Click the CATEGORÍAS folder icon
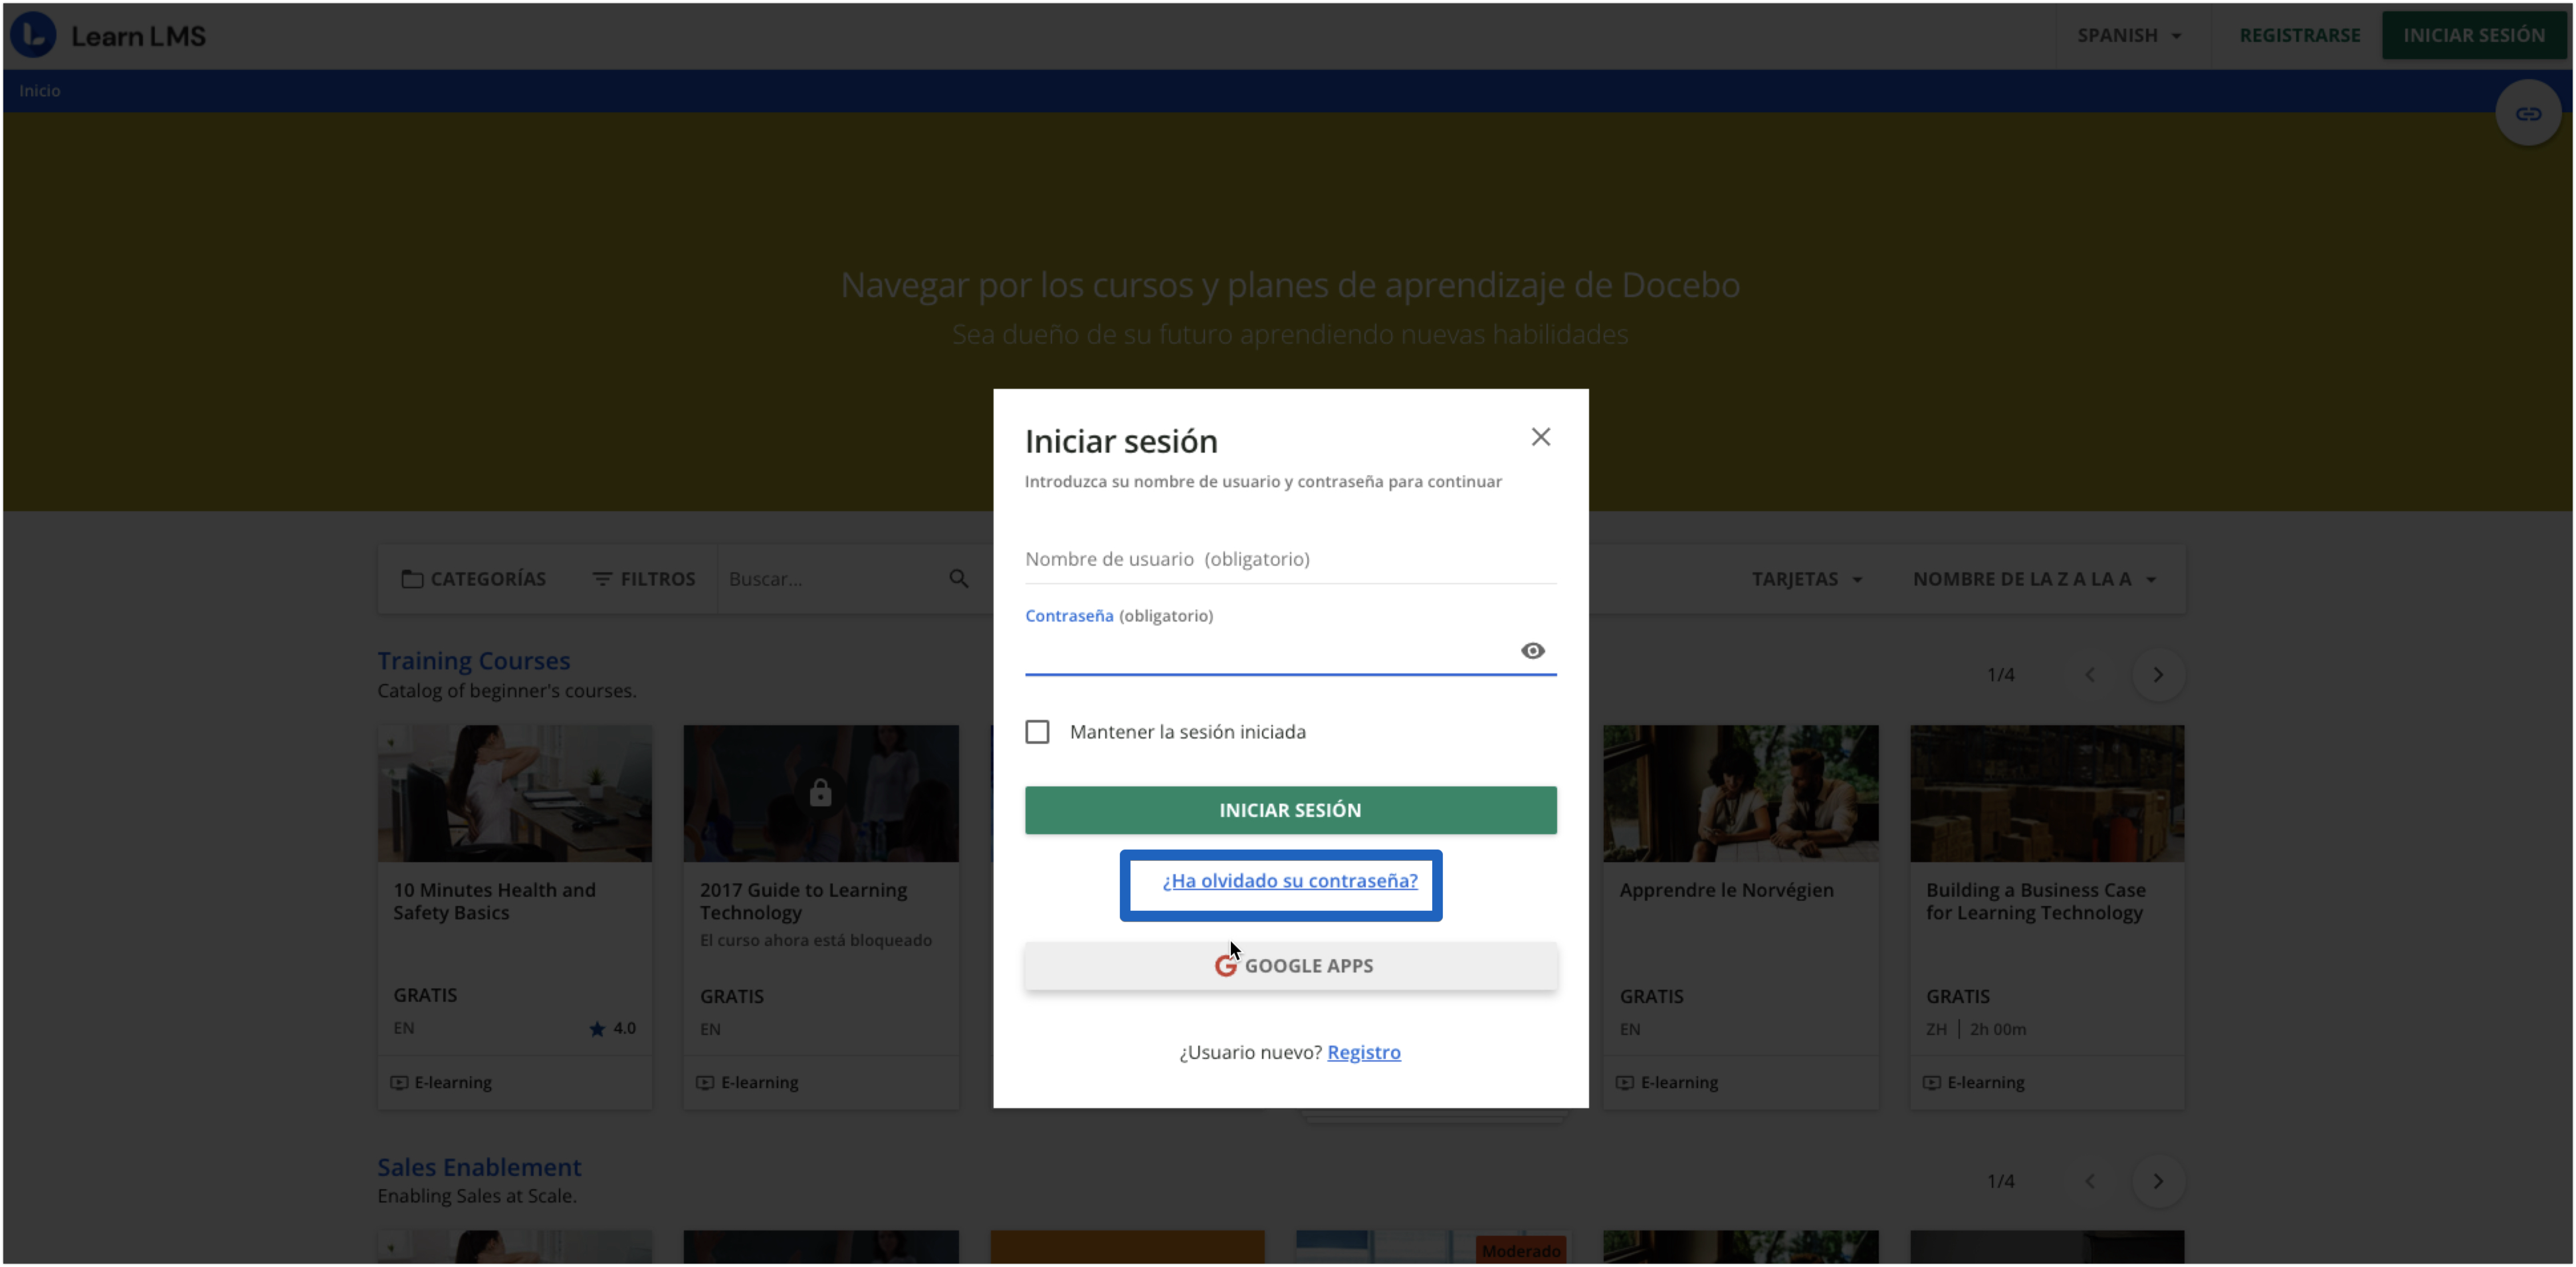 412,579
